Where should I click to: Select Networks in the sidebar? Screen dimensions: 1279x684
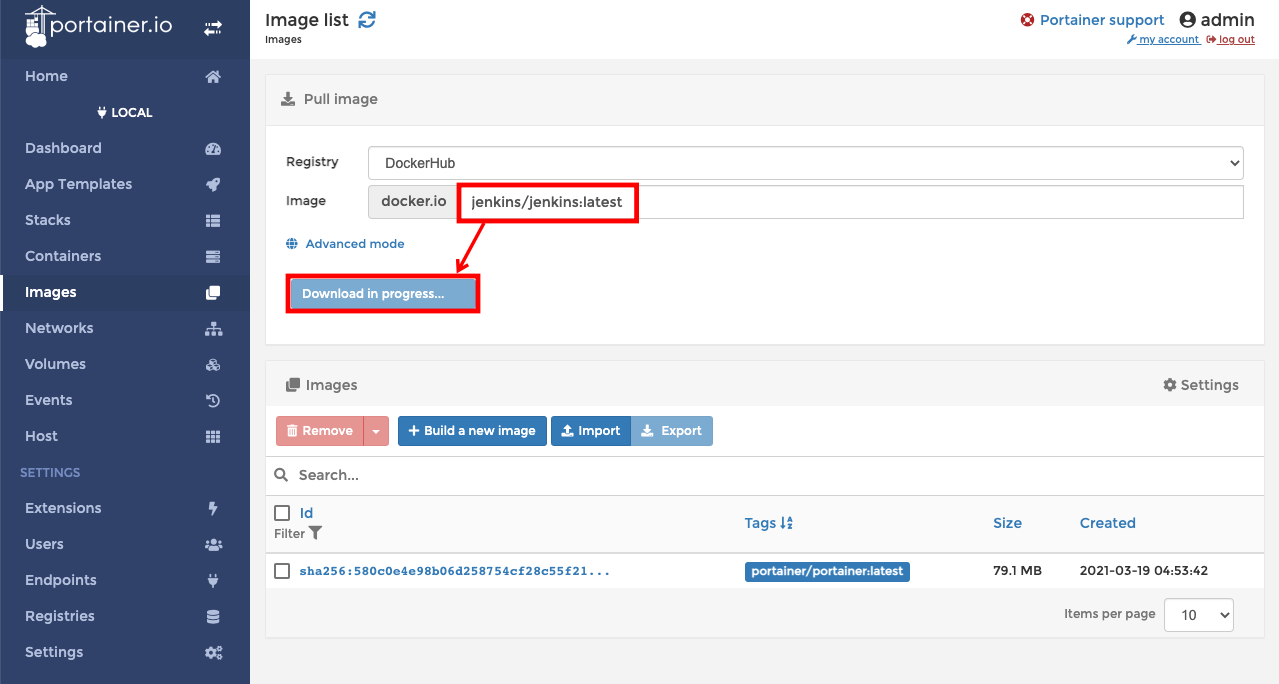(x=59, y=328)
